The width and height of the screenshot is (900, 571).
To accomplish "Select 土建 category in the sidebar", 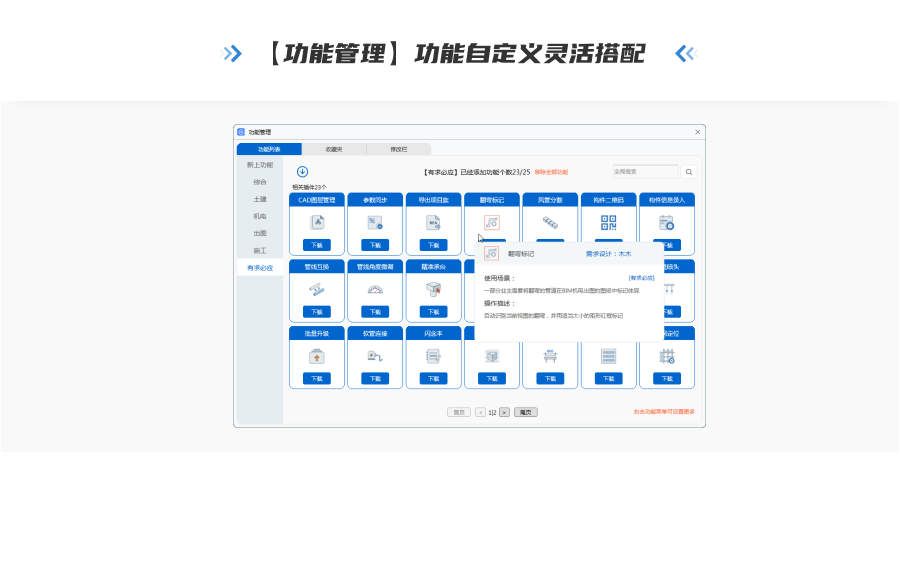I will click(x=260, y=199).
